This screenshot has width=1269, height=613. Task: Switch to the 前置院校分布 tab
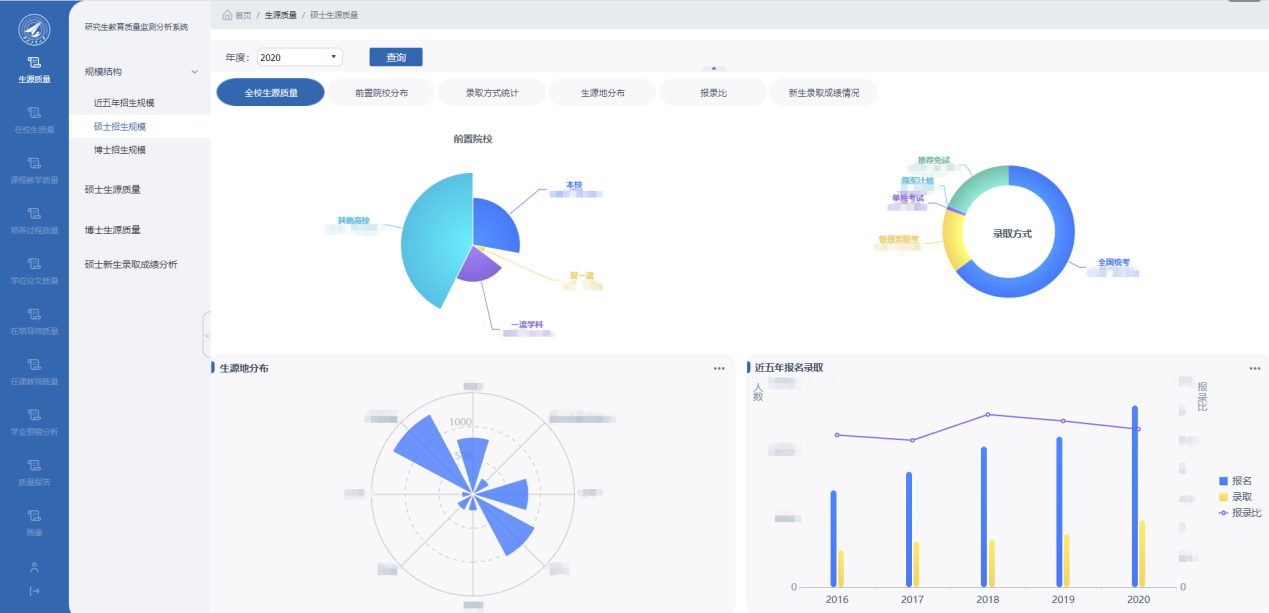(381, 93)
